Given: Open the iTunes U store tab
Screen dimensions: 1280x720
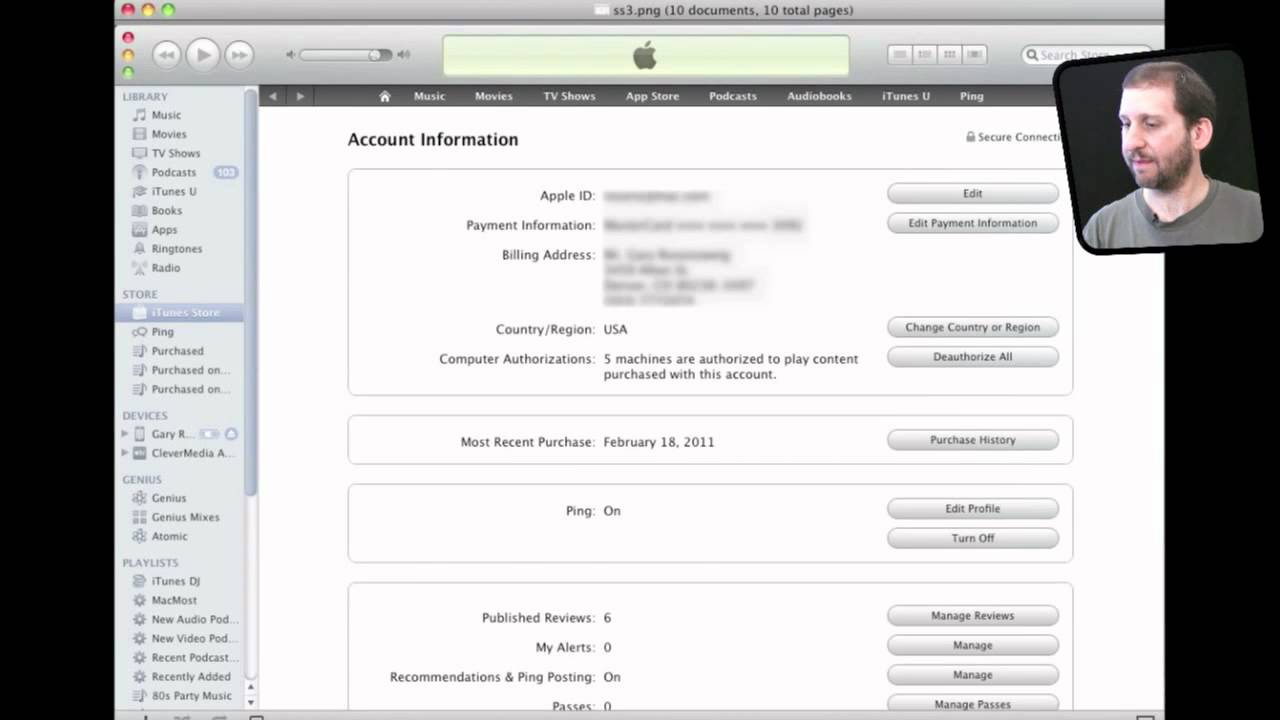Looking at the screenshot, I should coord(905,96).
